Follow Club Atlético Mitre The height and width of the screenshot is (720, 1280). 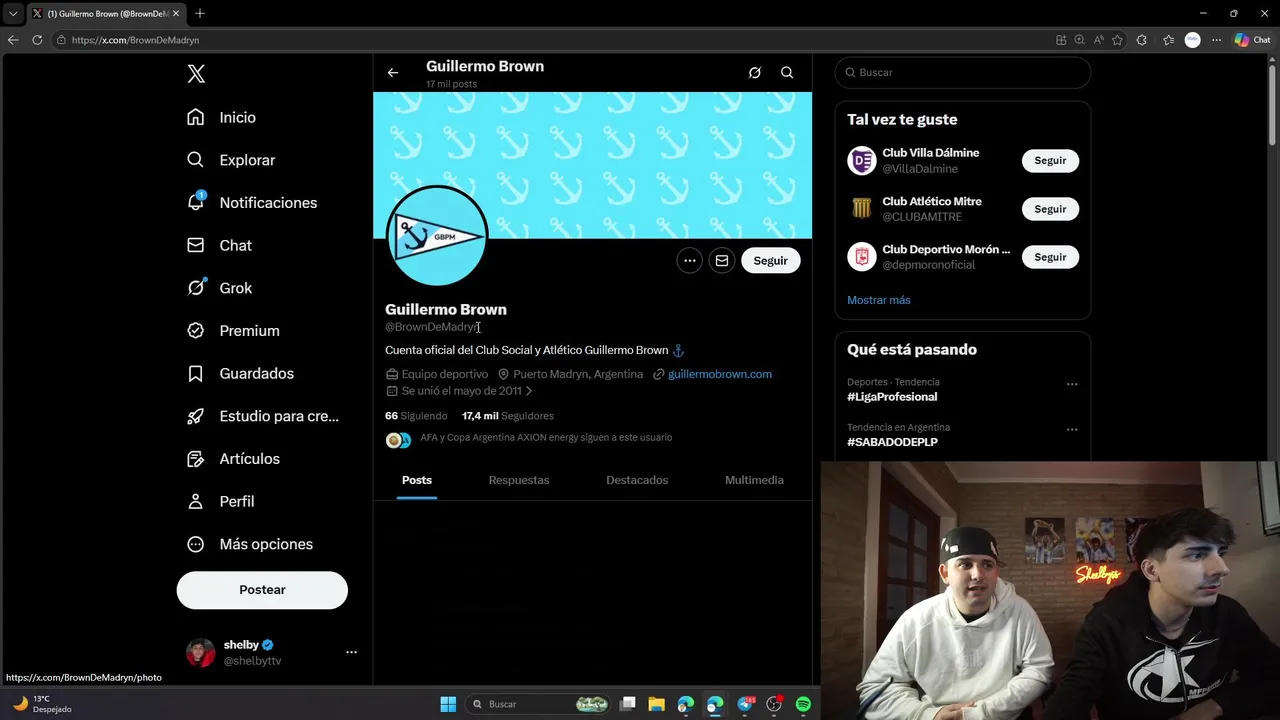[1050, 209]
